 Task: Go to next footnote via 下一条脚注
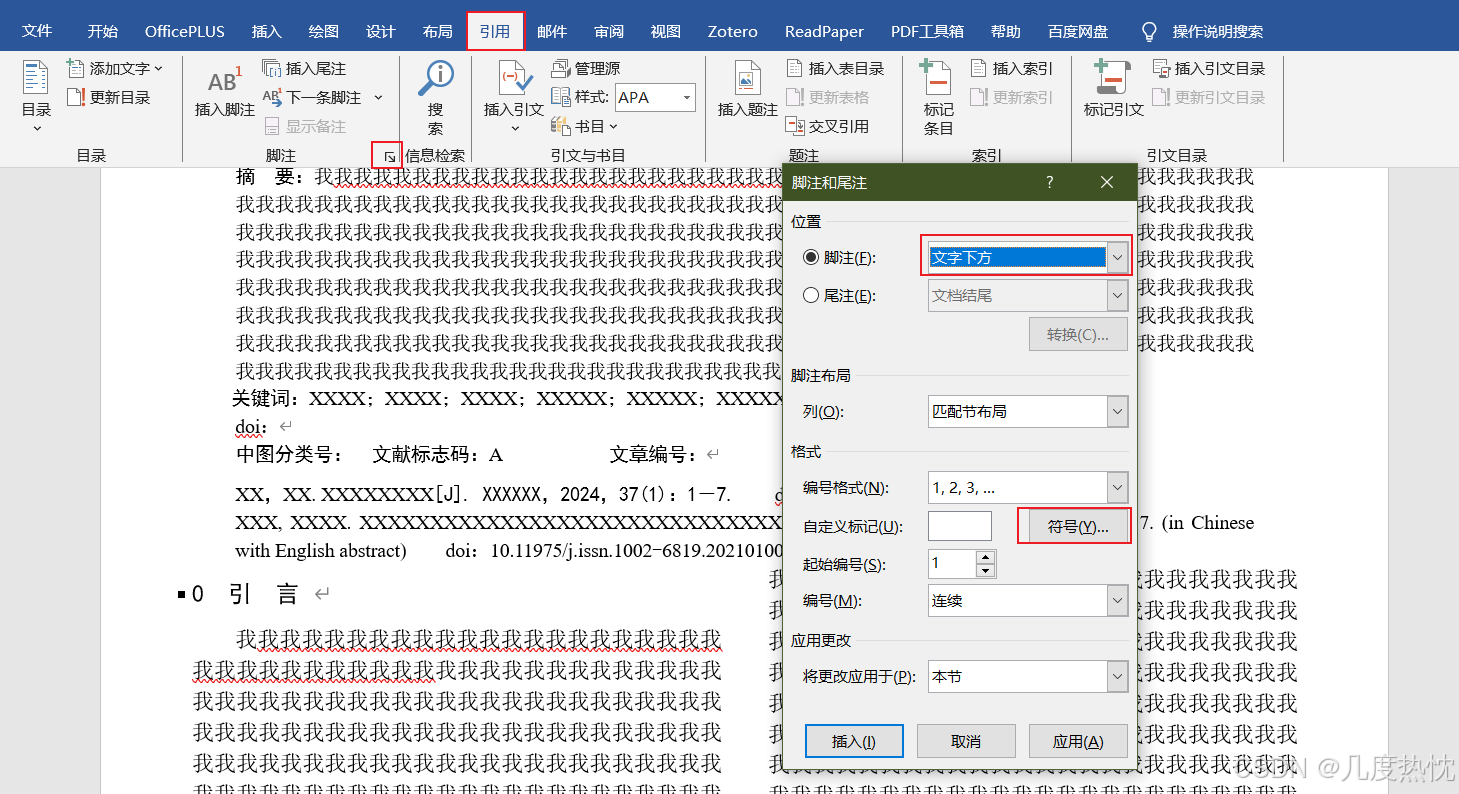[313, 97]
